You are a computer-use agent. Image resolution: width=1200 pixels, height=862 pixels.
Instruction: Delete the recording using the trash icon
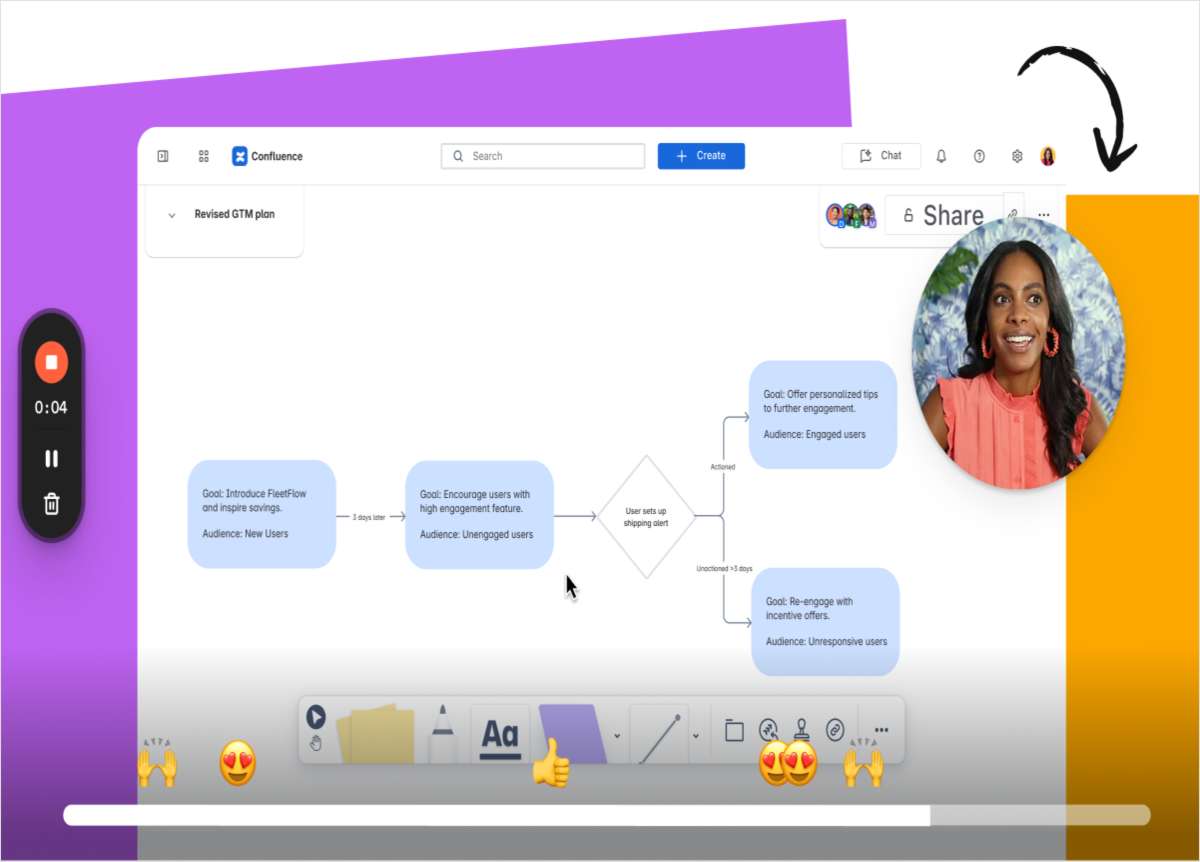51,504
